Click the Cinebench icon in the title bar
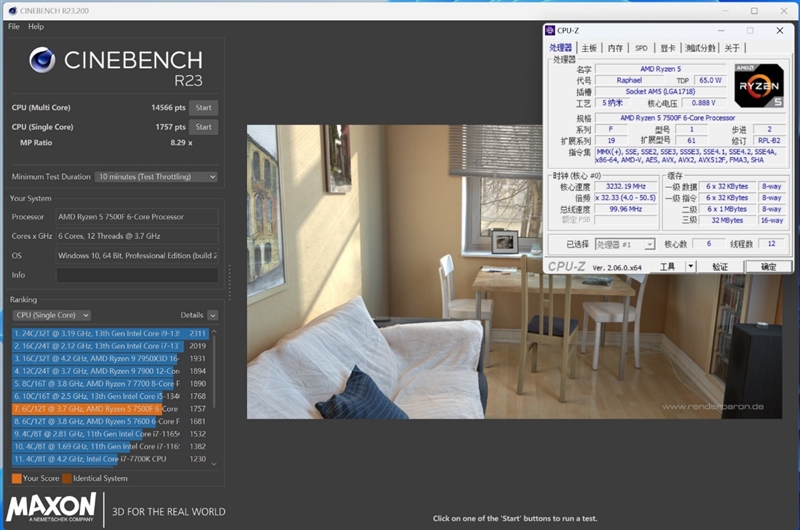 click(x=13, y=11)
